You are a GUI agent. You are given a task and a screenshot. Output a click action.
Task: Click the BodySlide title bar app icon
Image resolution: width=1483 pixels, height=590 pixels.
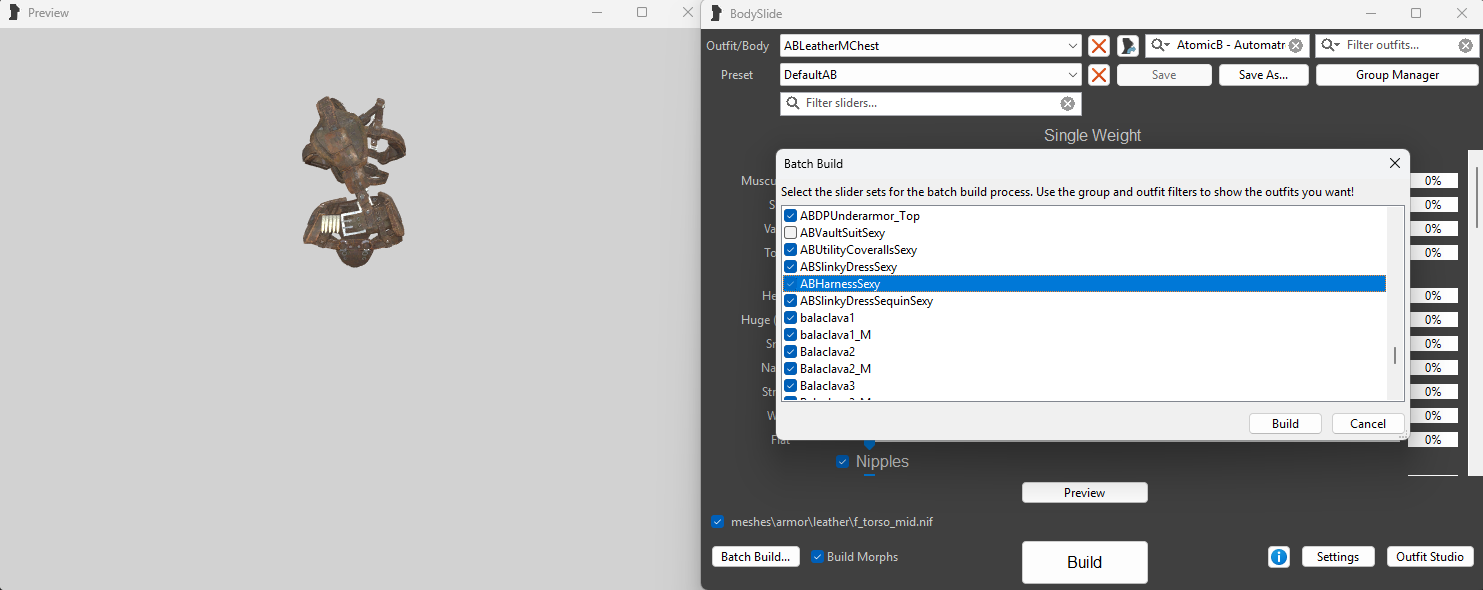[x=716, y=13]
